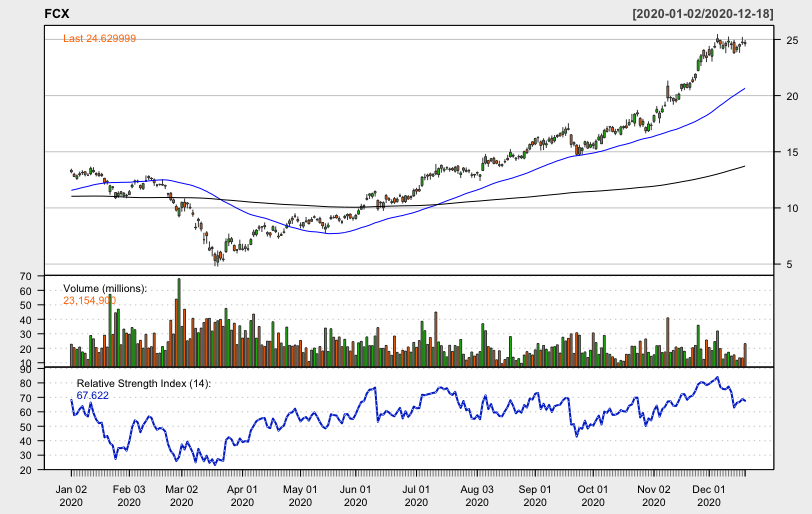This screenshot has height=514, width=812.
Task: Click the 'Nov 02 2020' x-axis label
Action: [654, 495]
